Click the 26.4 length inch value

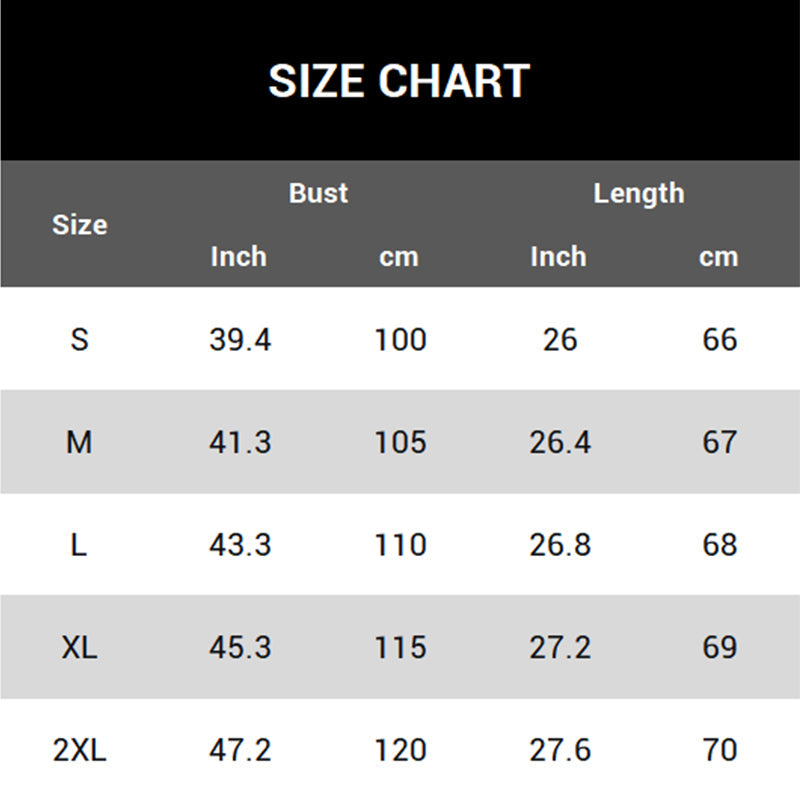pos(560,442)
